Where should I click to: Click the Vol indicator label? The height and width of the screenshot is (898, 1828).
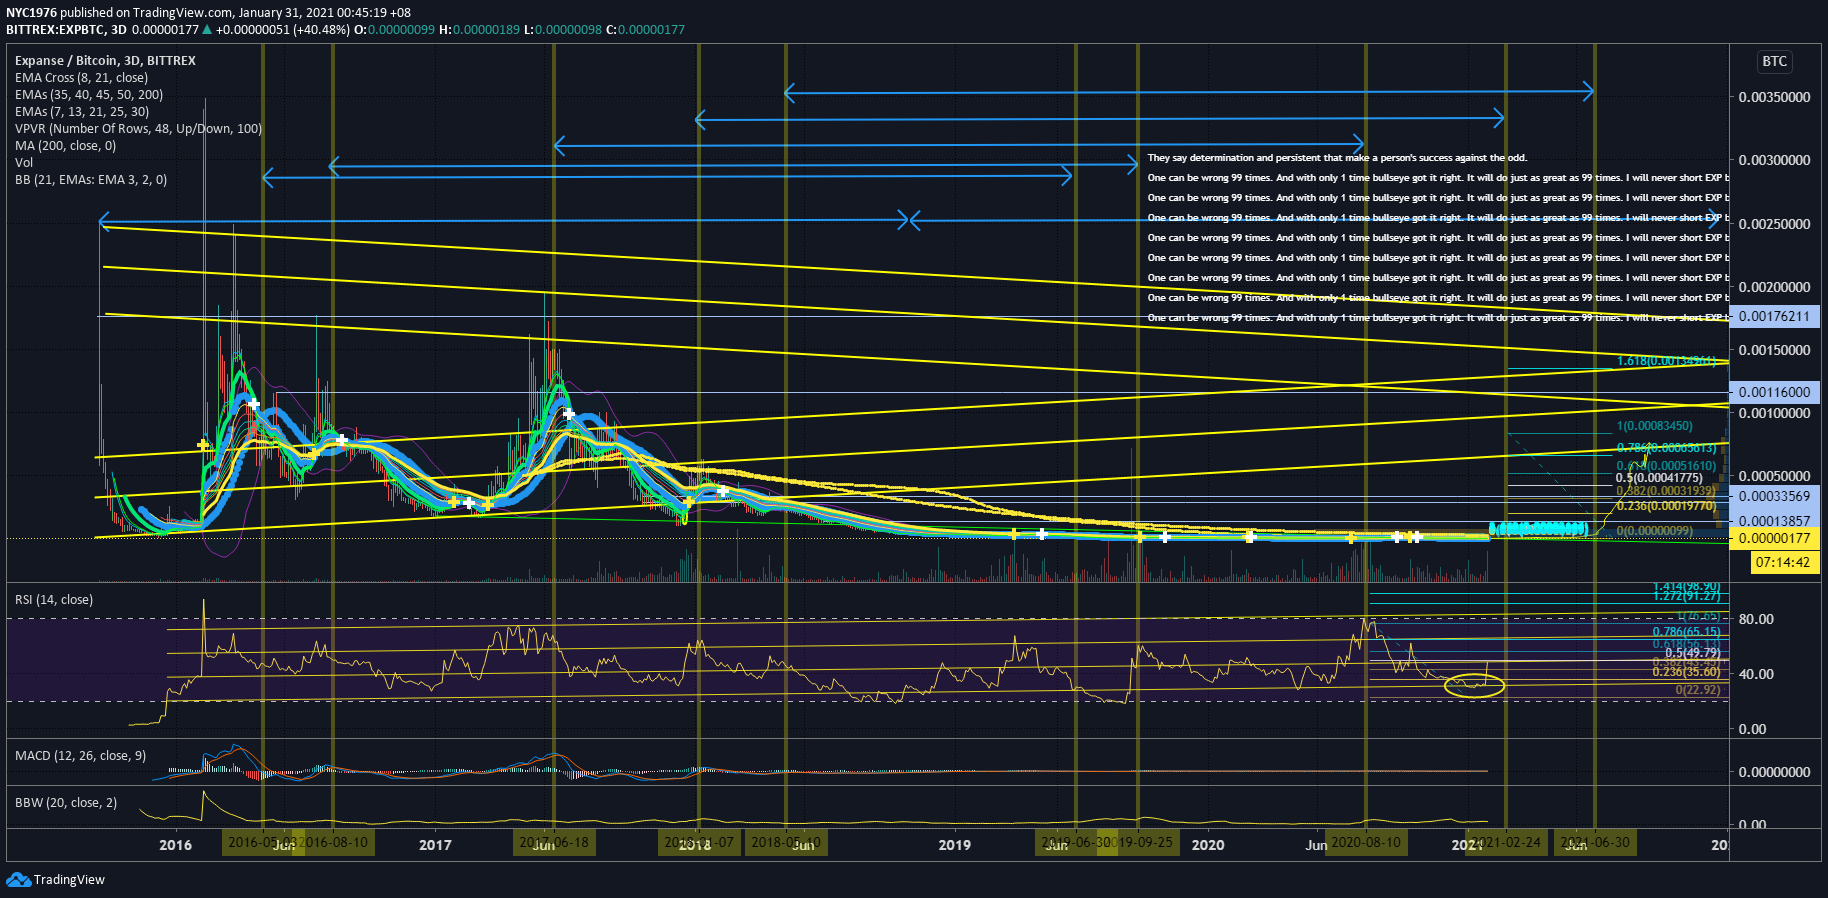[x=24, y=163]
